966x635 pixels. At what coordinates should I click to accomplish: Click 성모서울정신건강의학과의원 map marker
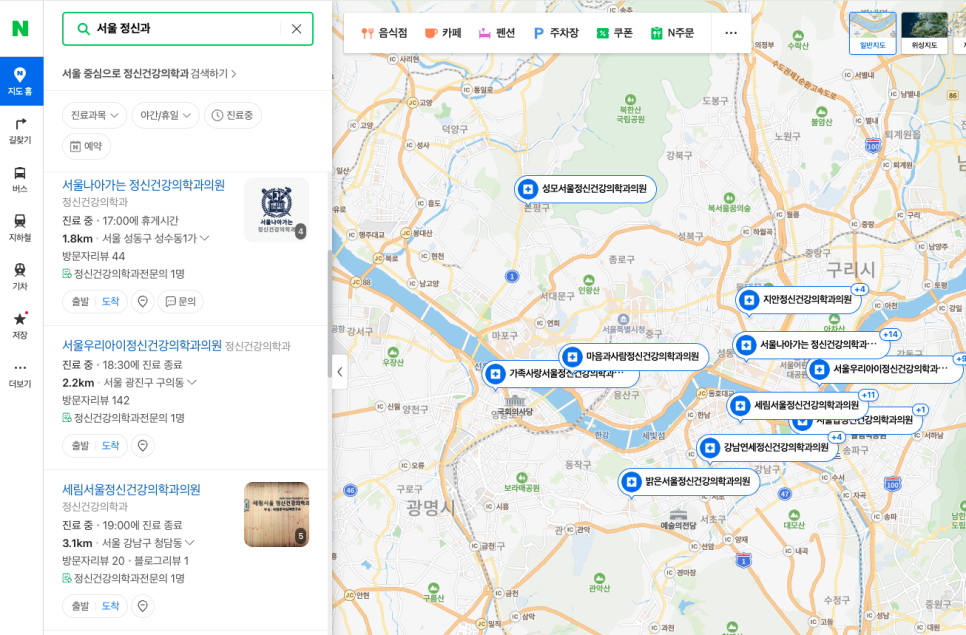(x=585, y=189)
